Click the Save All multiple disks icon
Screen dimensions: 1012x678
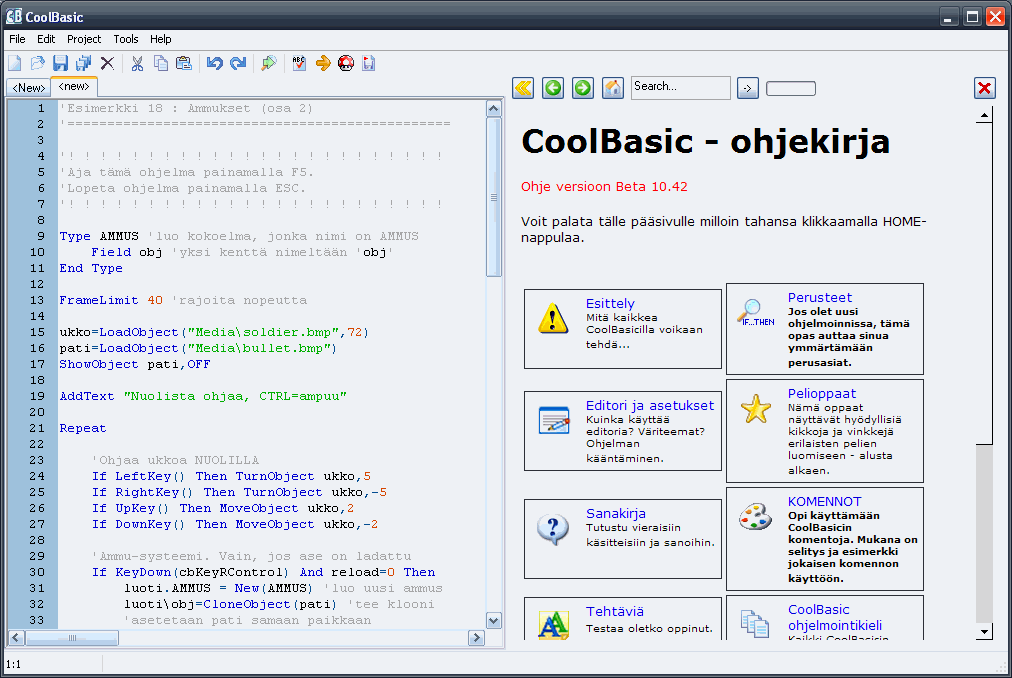(84, 63)
